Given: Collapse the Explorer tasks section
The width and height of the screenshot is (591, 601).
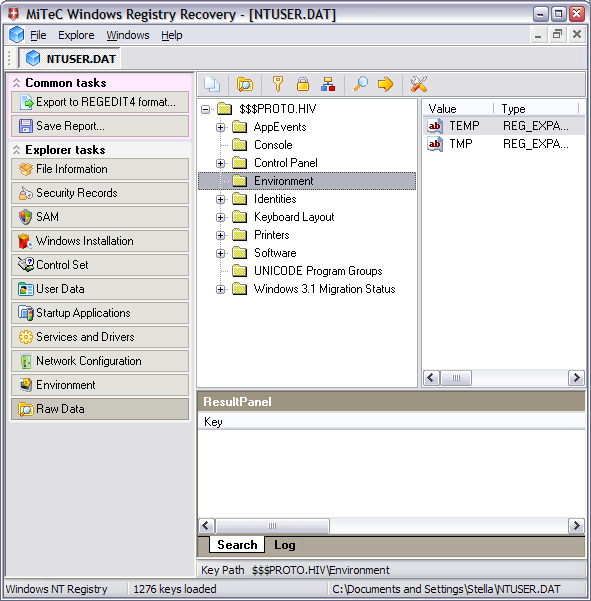Looking at the screenshot, I should click(x=16, y=150).
